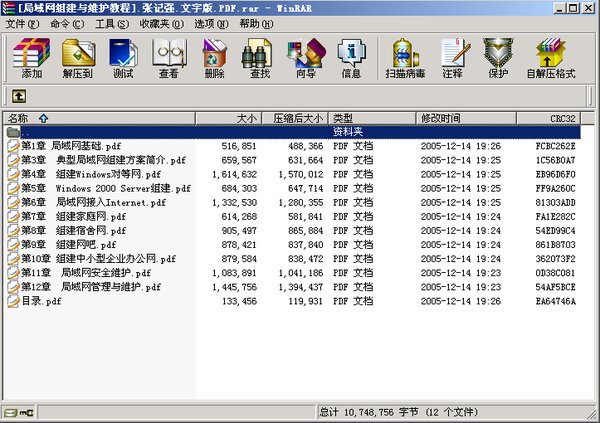The height and width of the screenshot is (423, 600).
Task: Sort by 大小 column header
Action: tap(228, 118)
